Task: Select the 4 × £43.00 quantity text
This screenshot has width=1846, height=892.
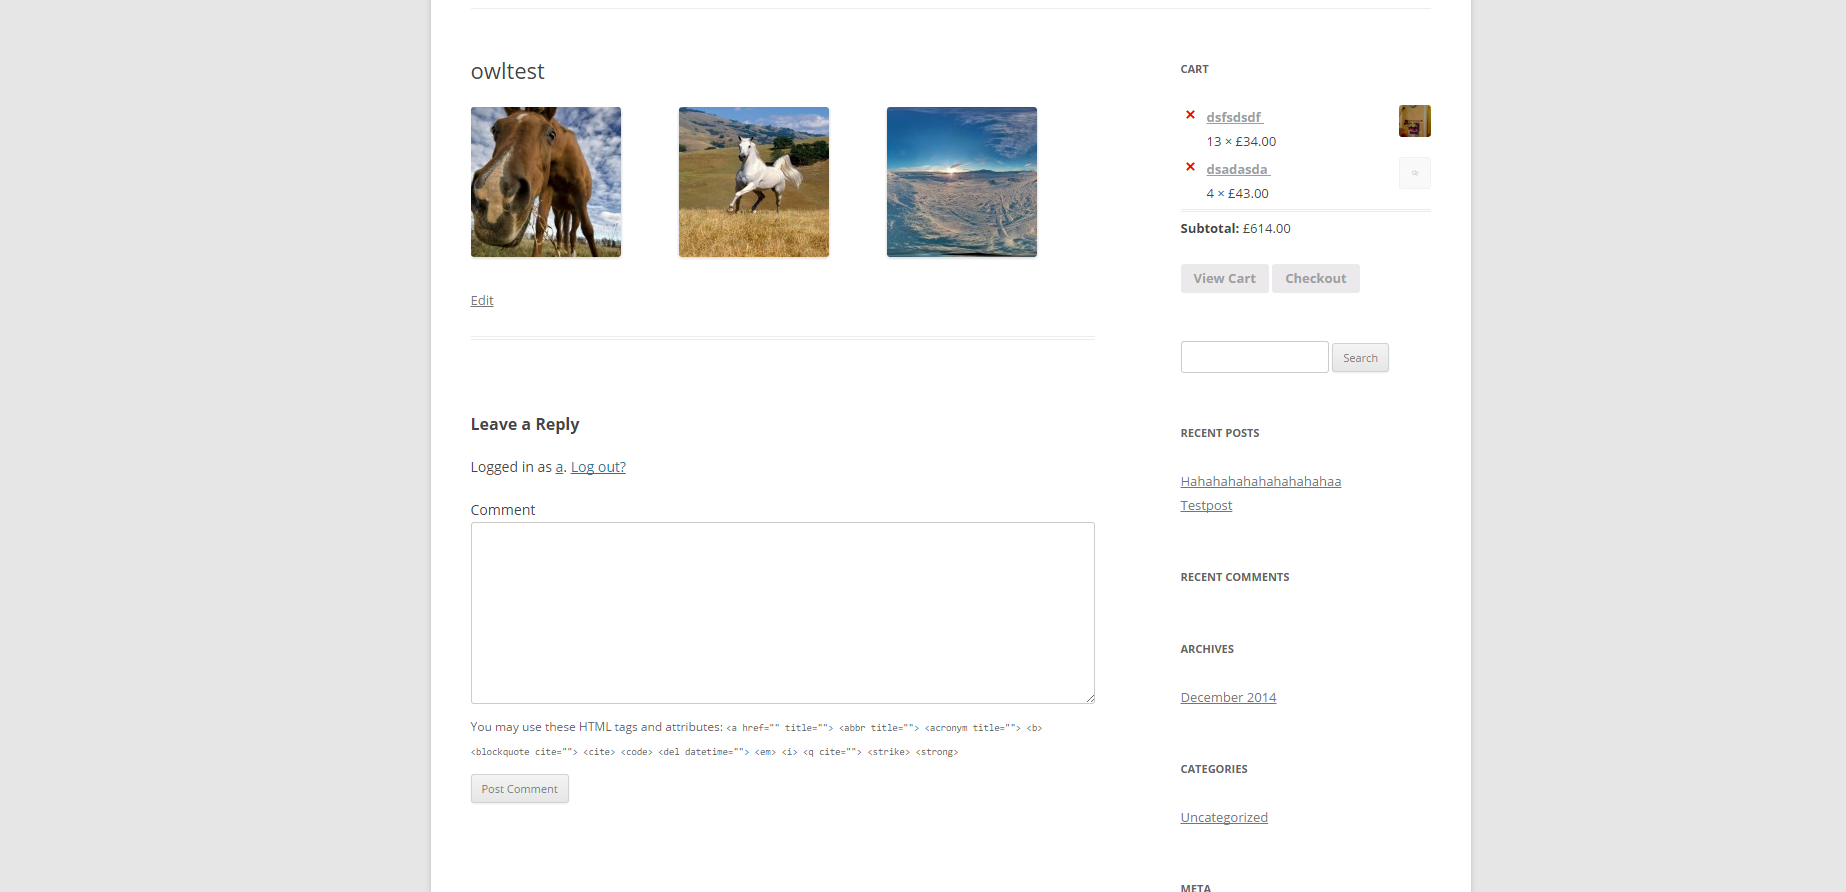Action: coord(1237,193)
